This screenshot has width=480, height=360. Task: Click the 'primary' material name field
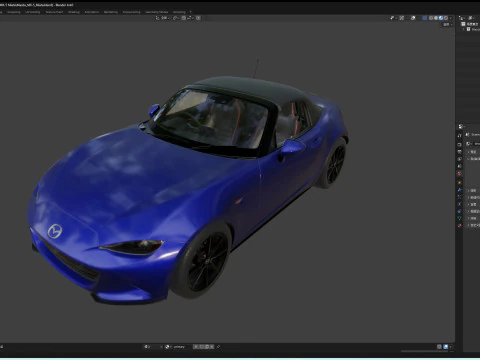pyautogui.click(x=181, y=347)
